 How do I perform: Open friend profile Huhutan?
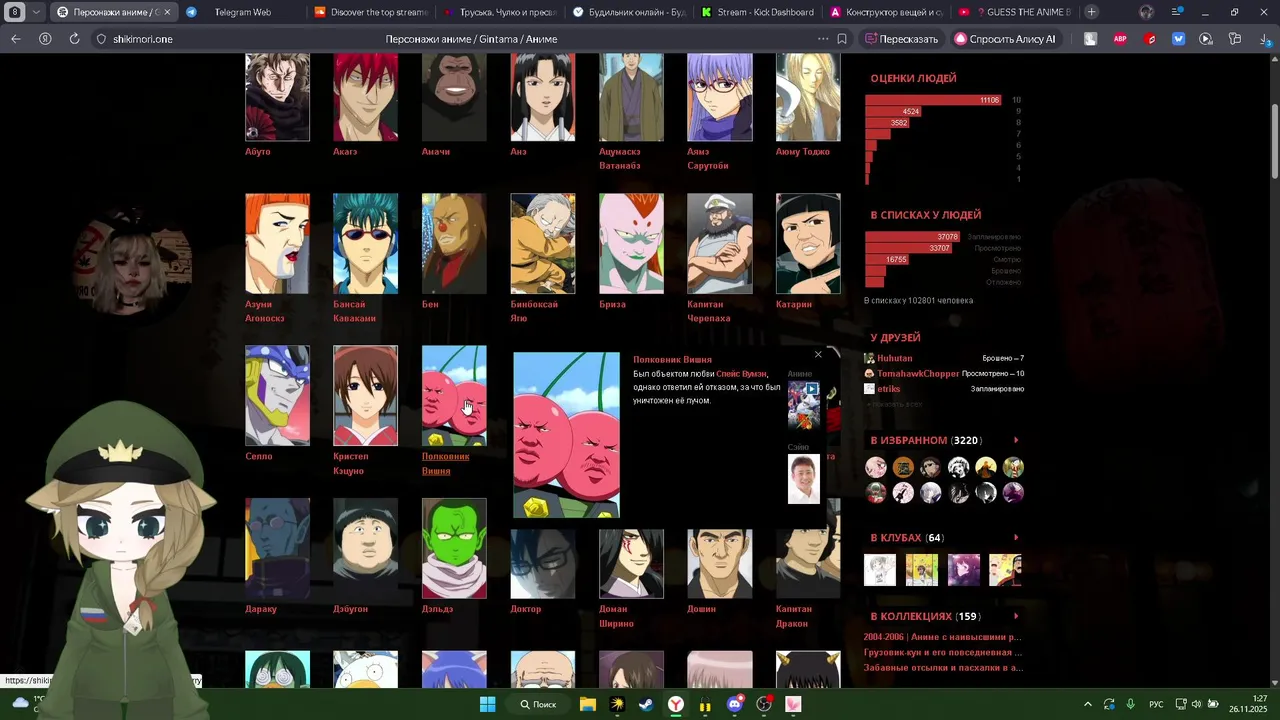[894, 358]
